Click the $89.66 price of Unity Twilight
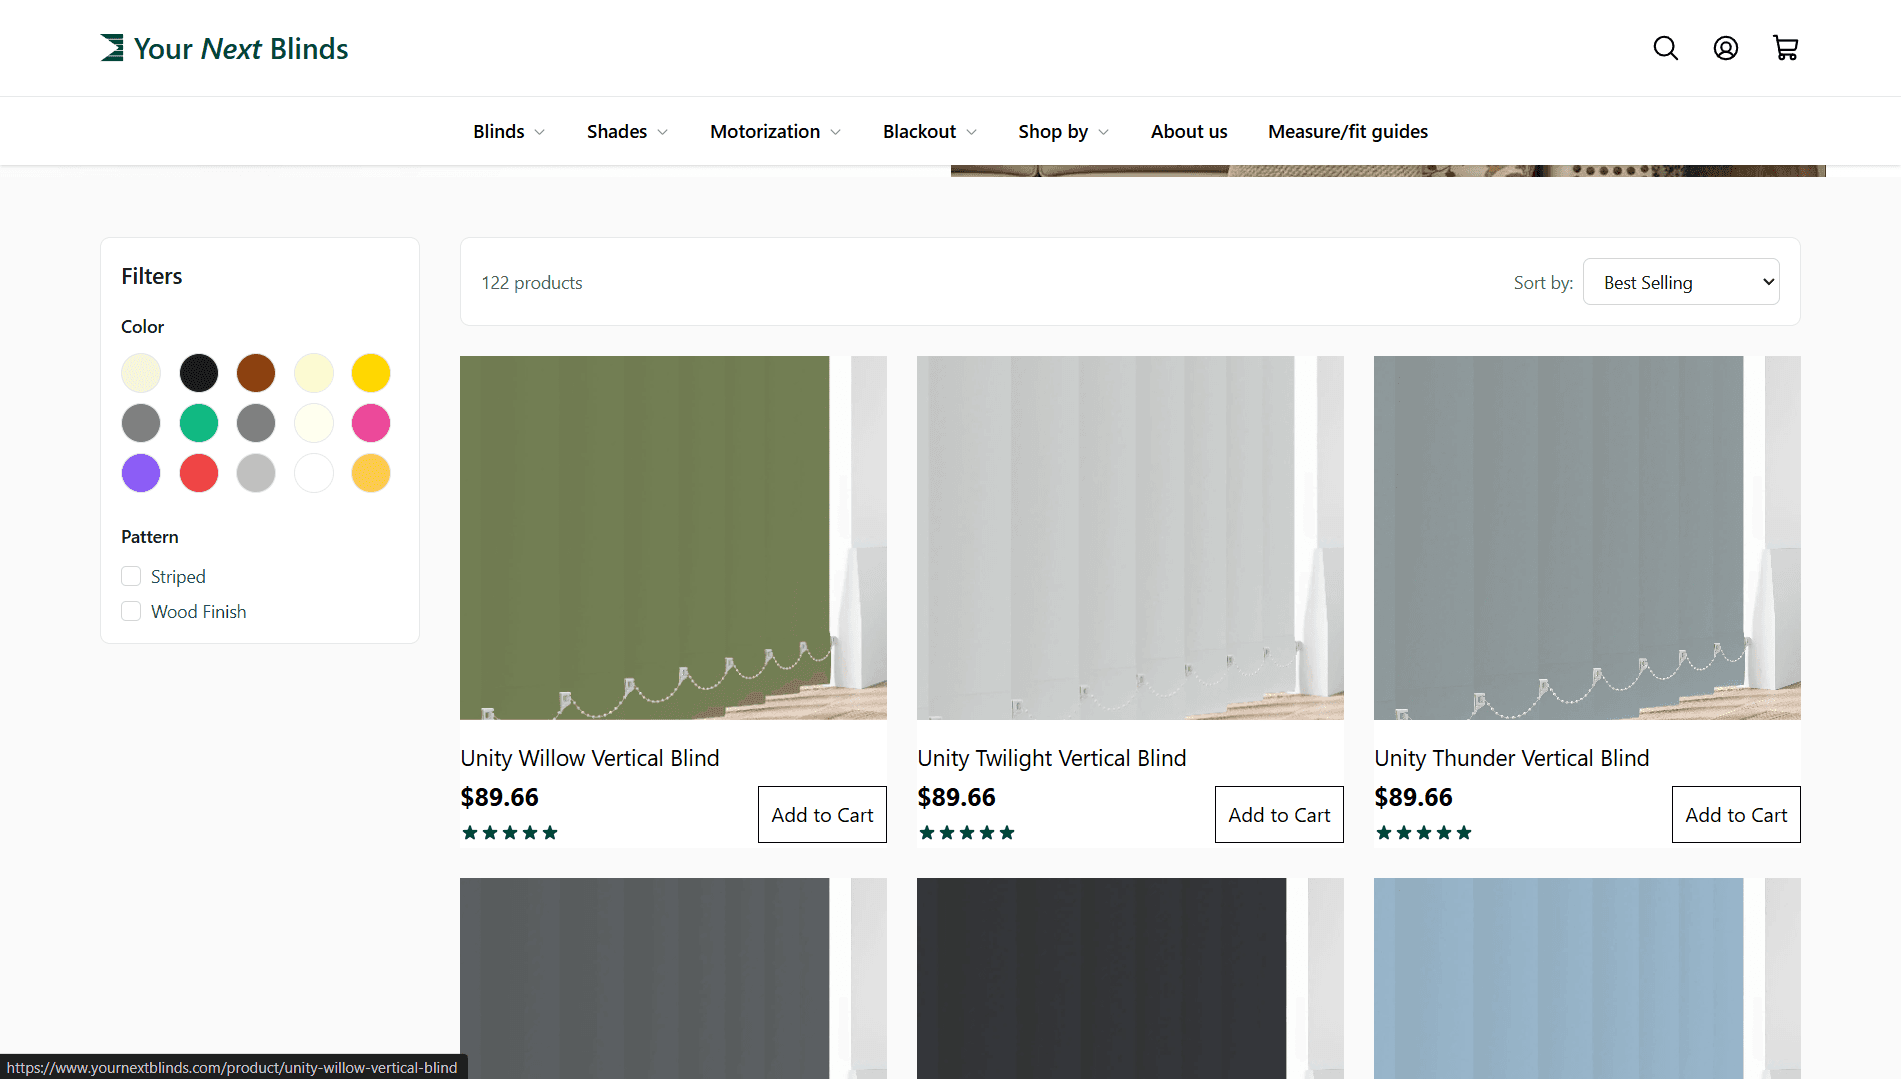The width and height of the screenshot is (1901, 1079). coord(956,797)
